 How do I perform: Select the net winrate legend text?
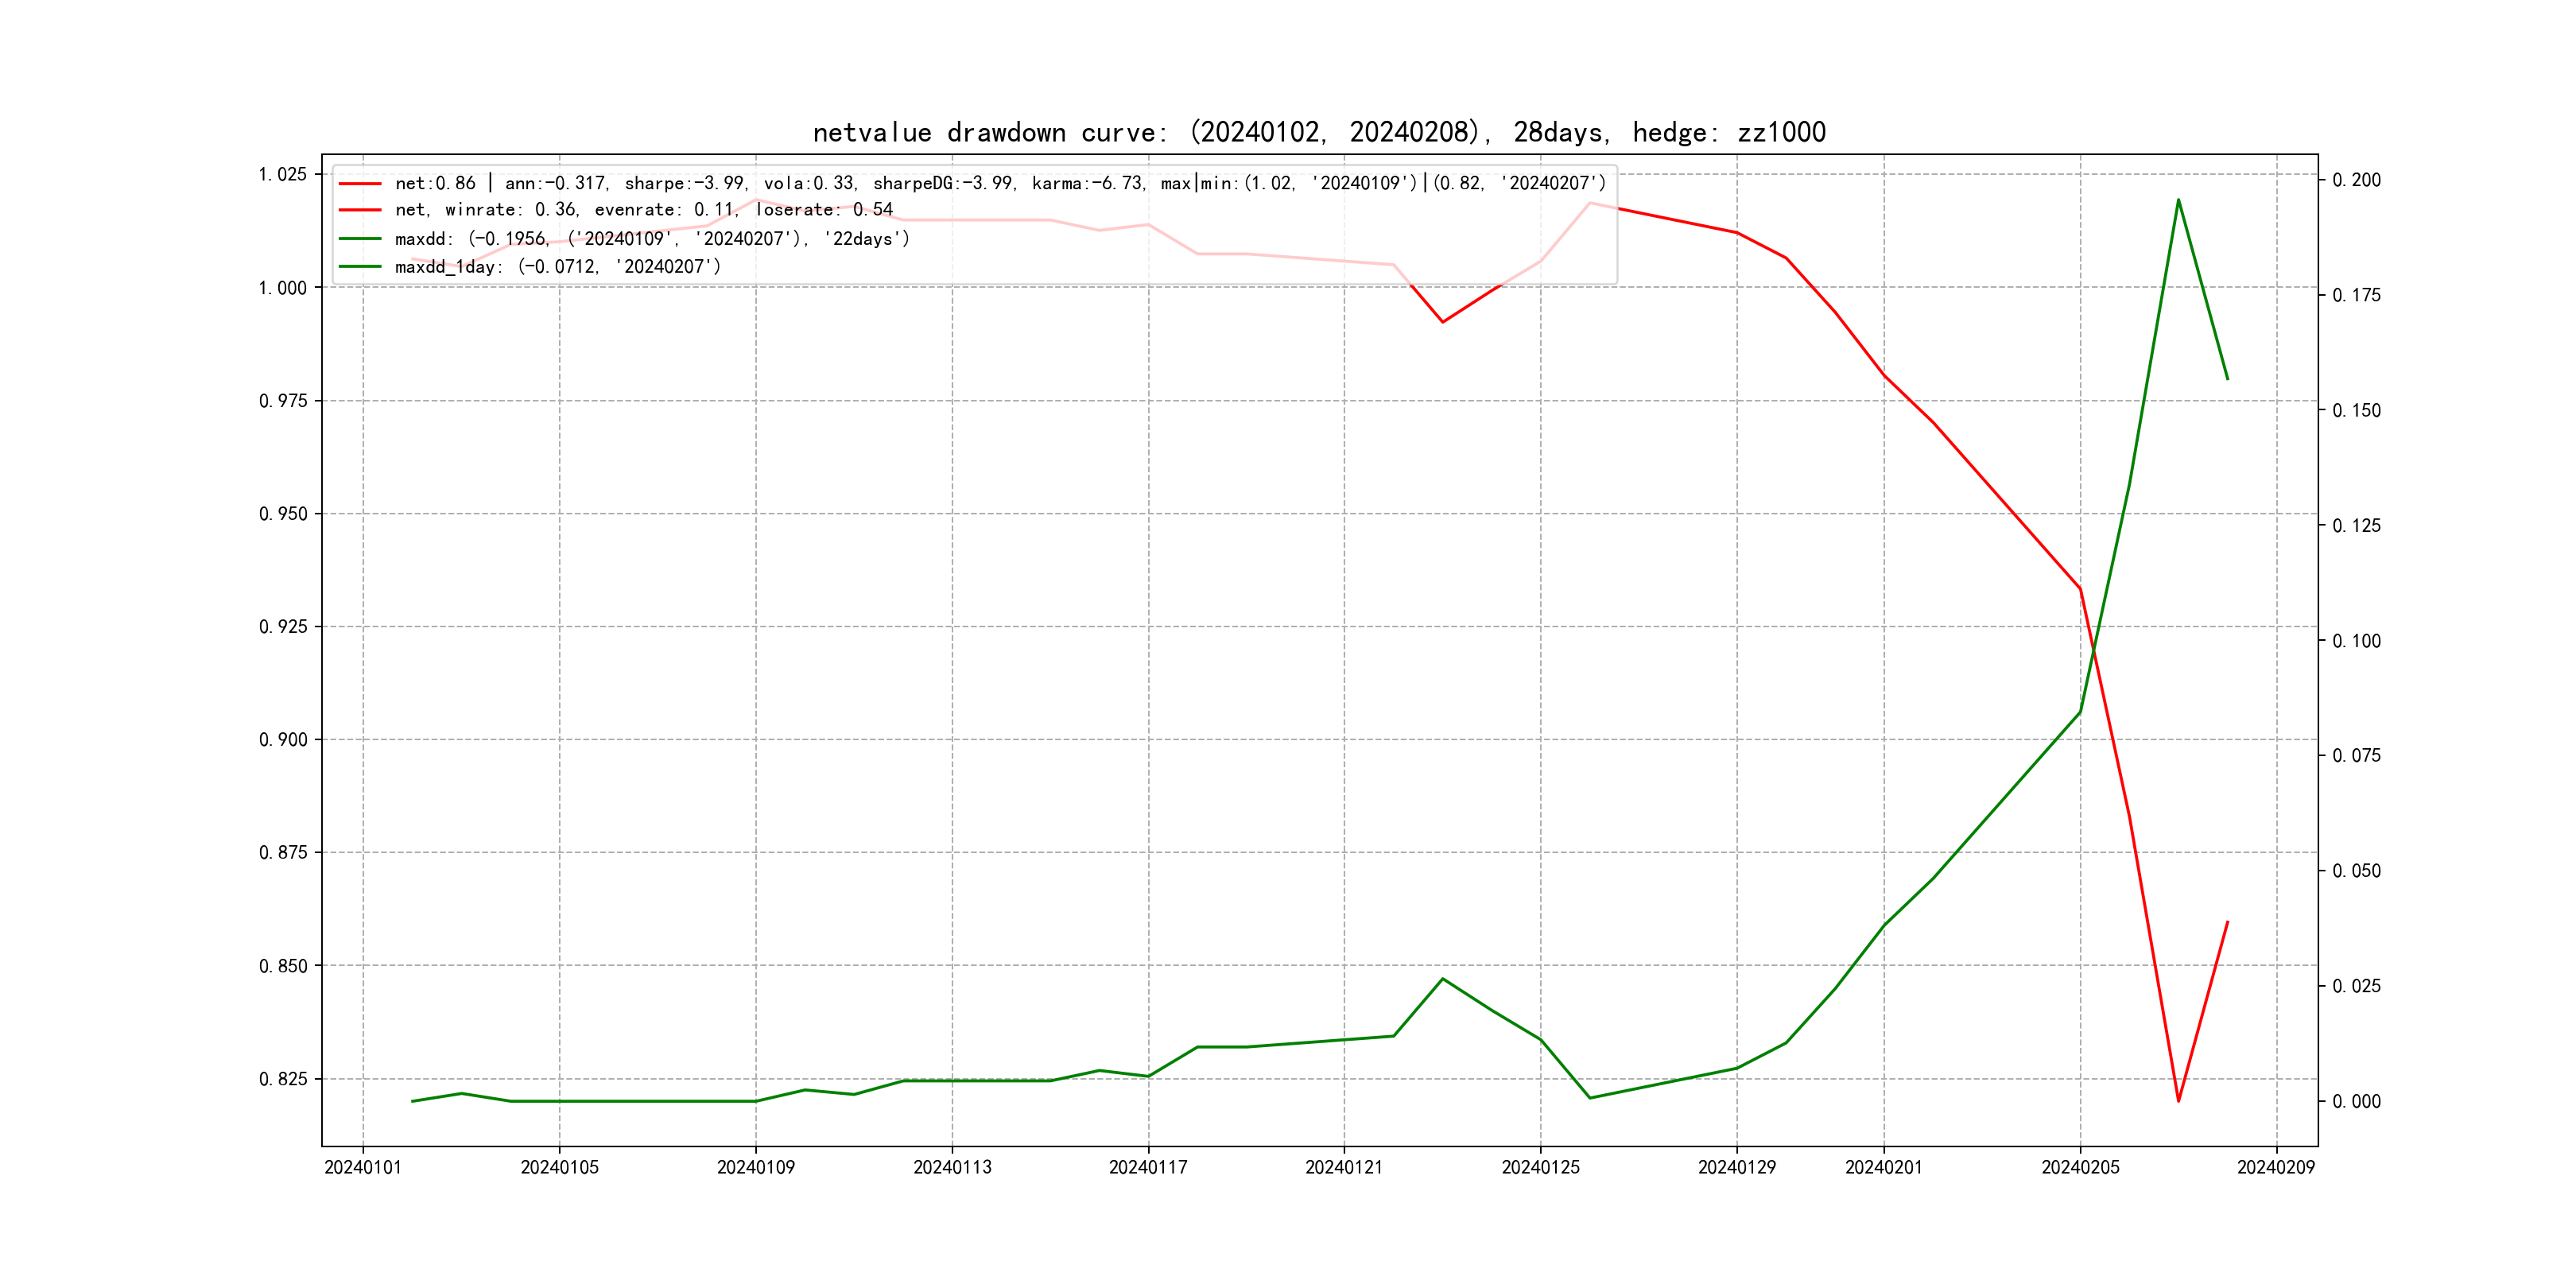[x=643, y=210]
